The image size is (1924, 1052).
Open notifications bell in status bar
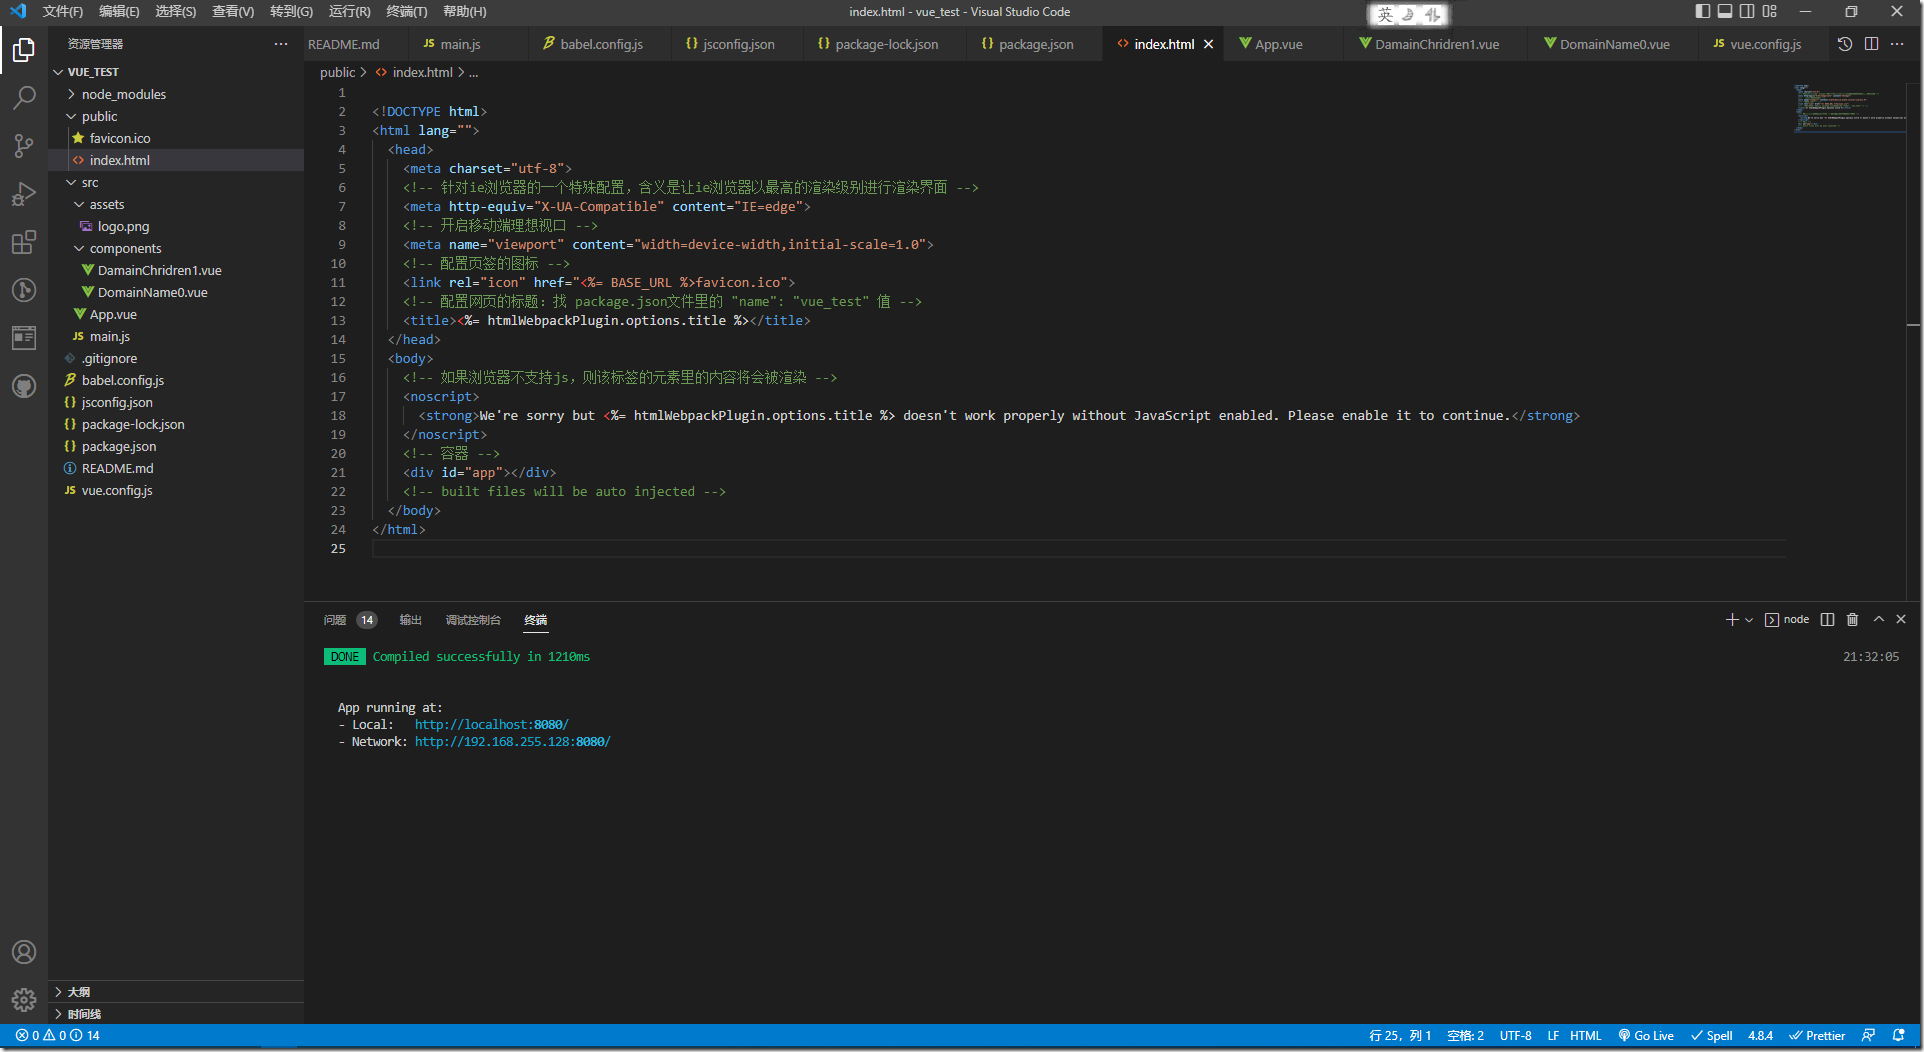coord(1898,1036)
